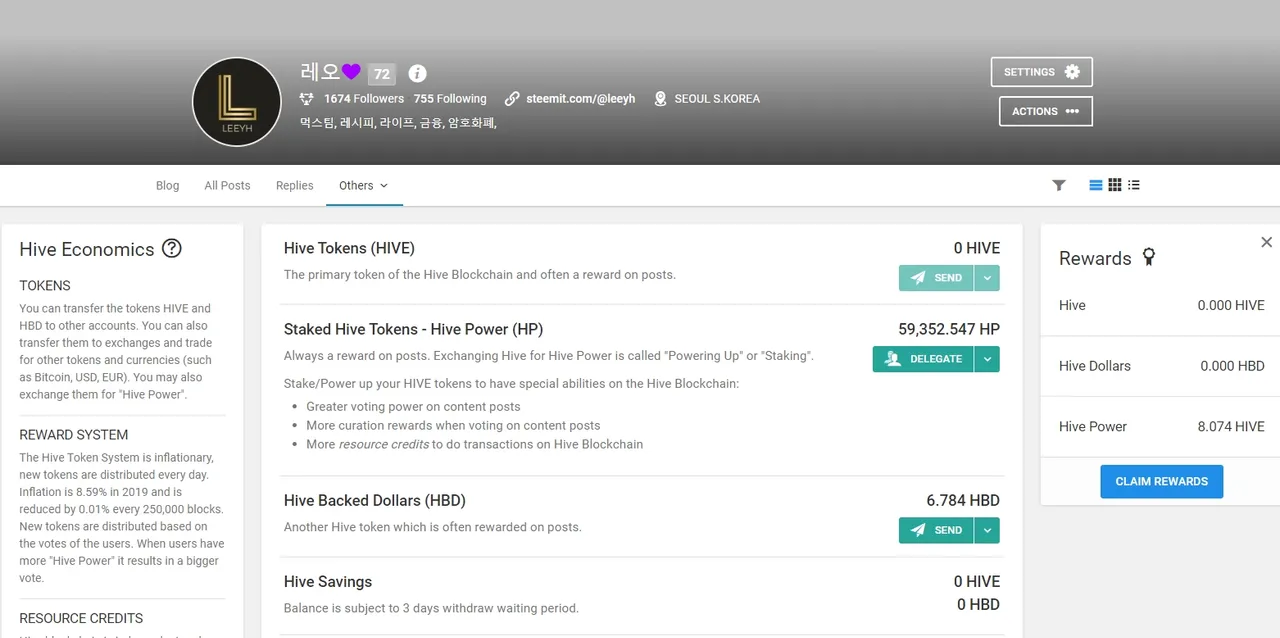Click the username 레오 heading
This screenshot has width=1280, height=638.
[319, 72]
